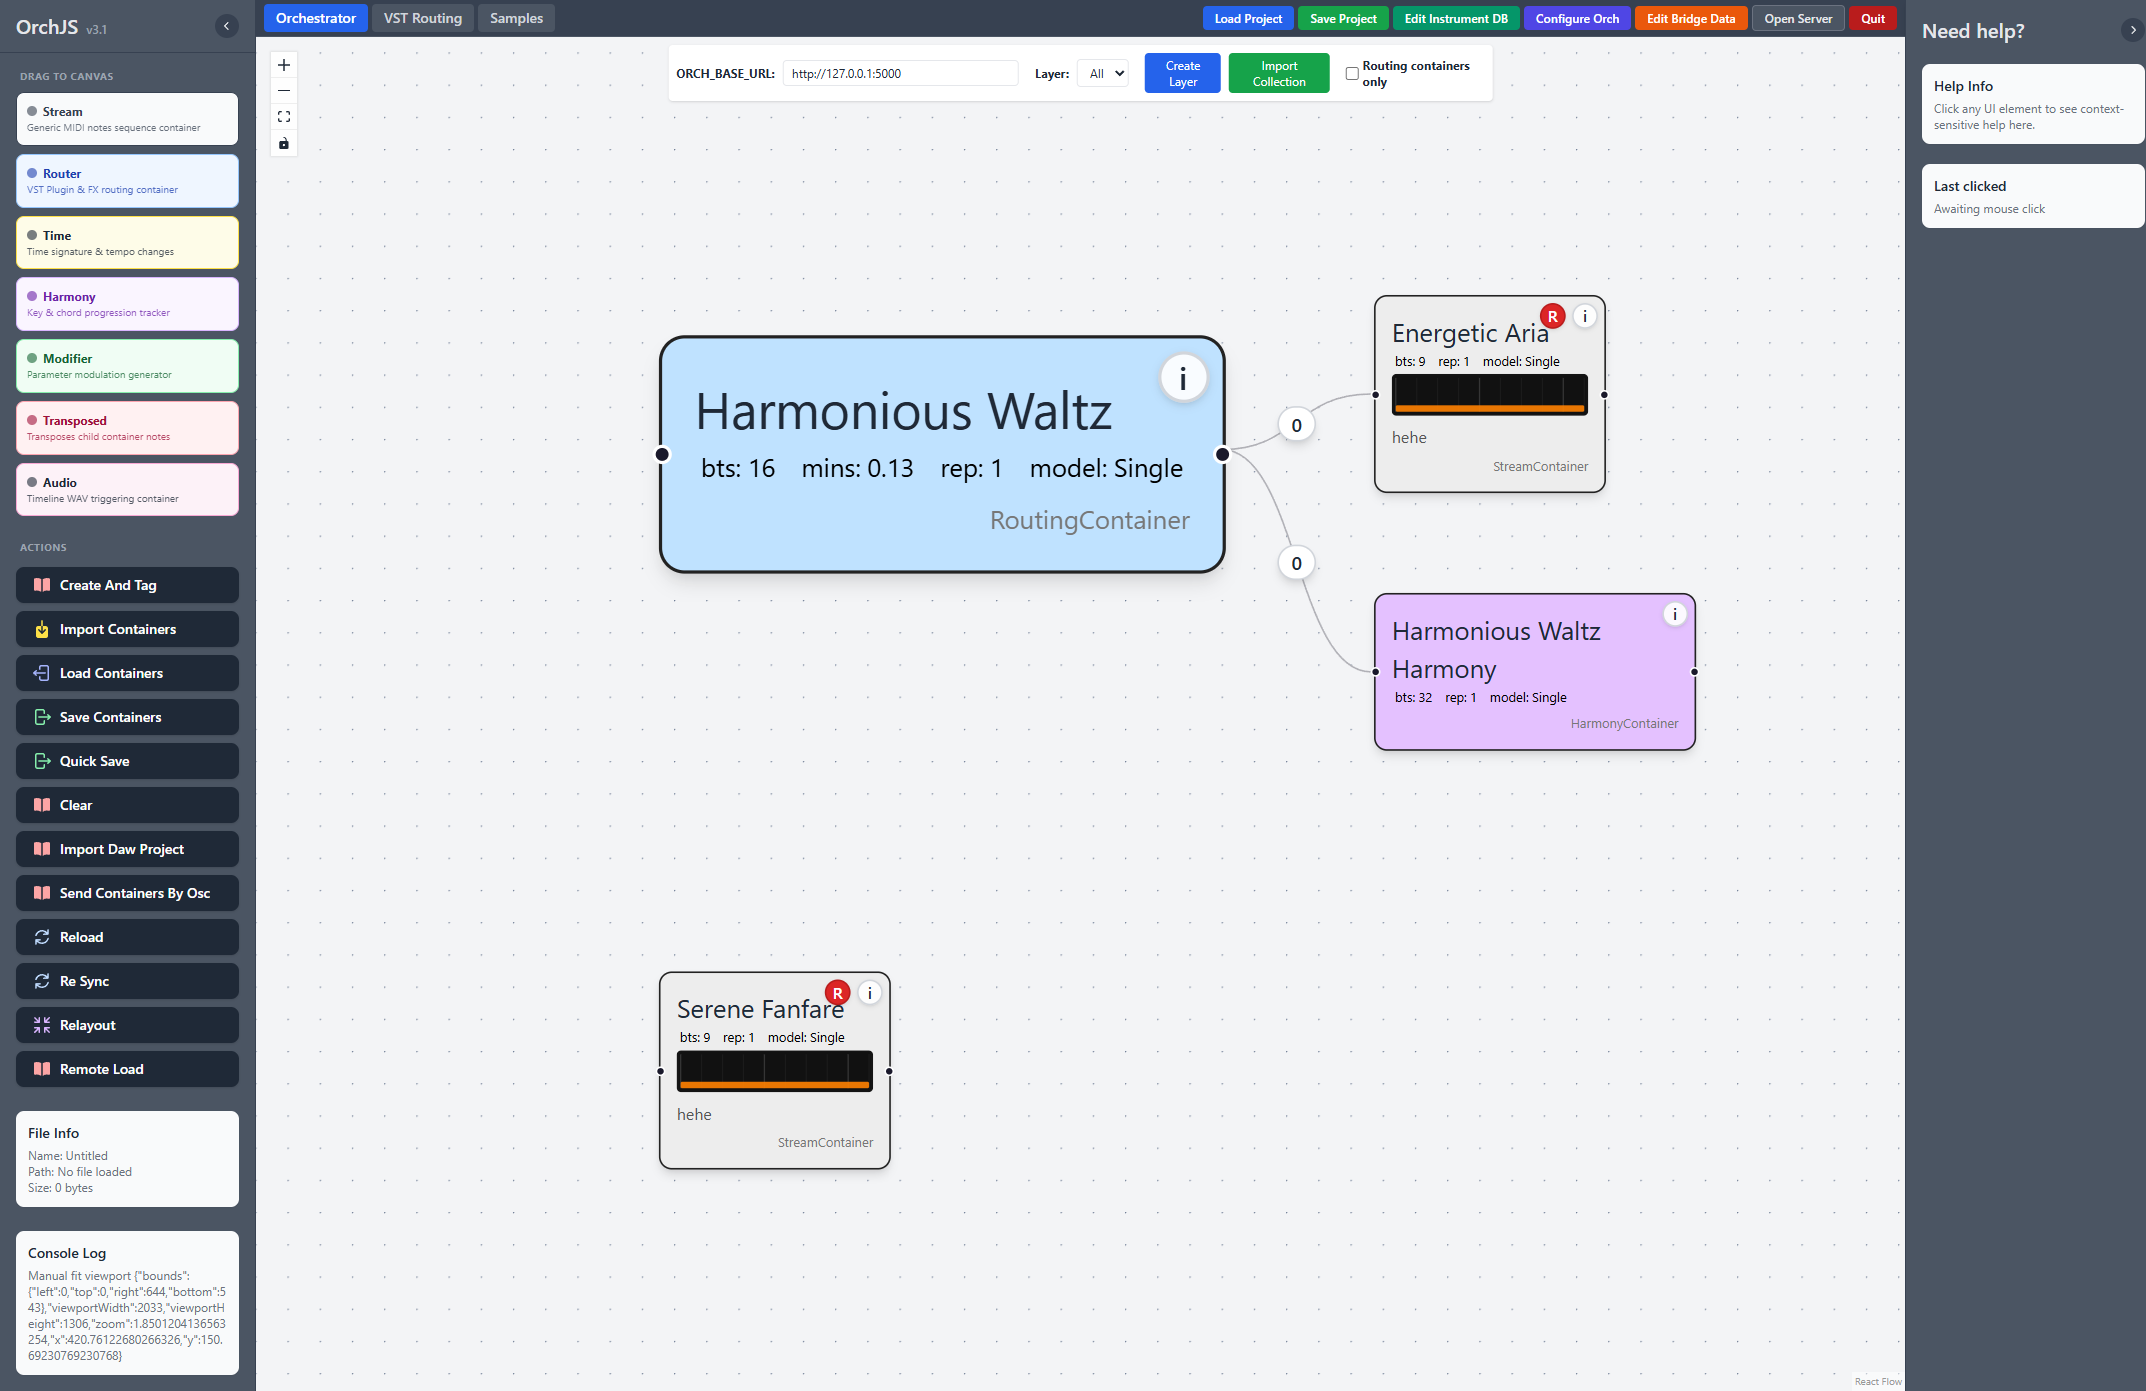This screenshot has height=1391, width=2146.
Task: Switch to the Orchestrator tab
Action: click(x=316, y=18)
